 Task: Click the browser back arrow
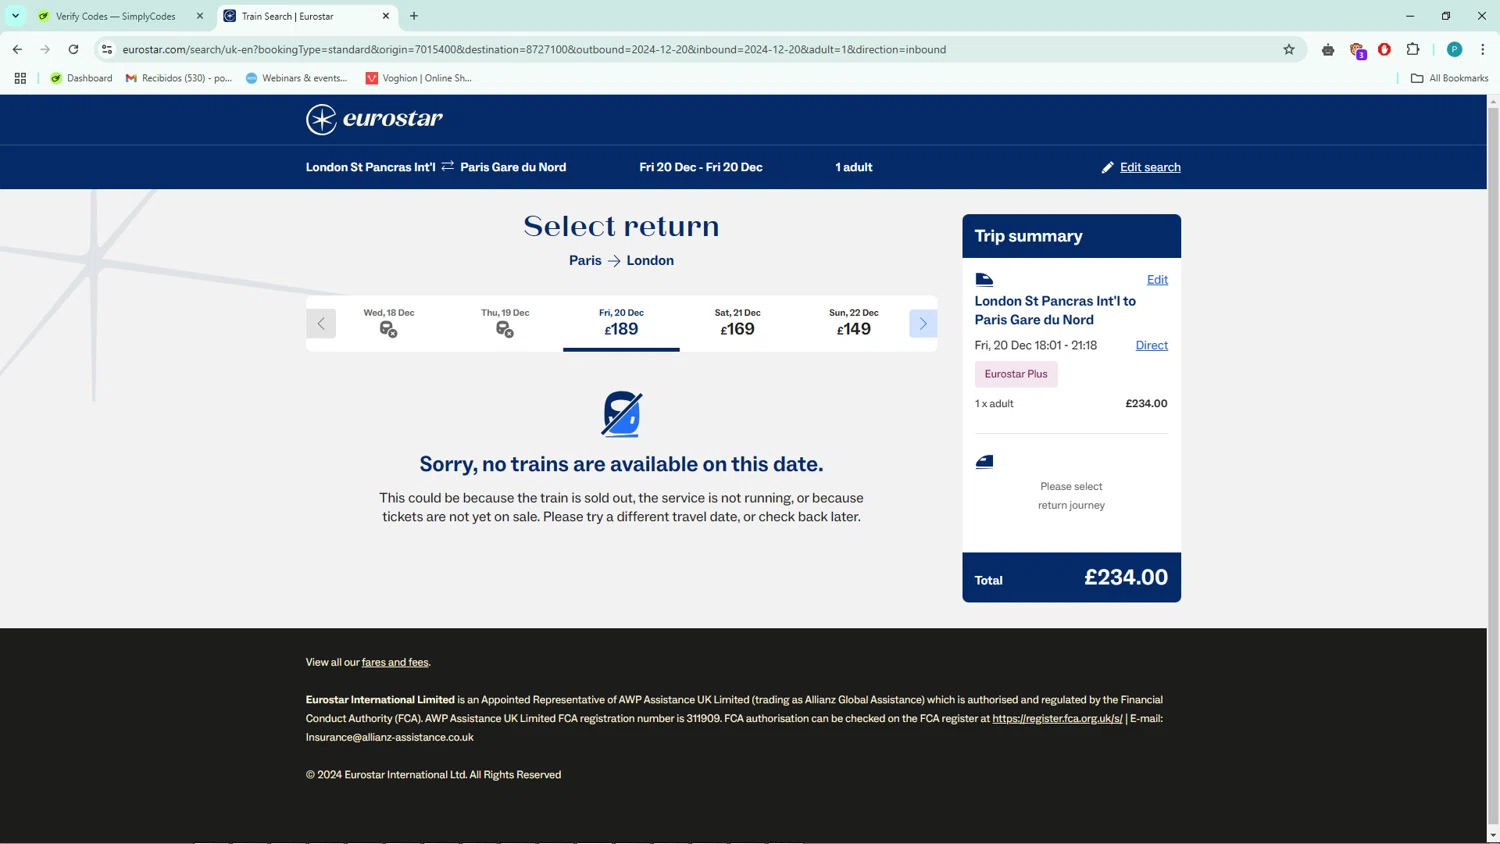tap(17, 49)
